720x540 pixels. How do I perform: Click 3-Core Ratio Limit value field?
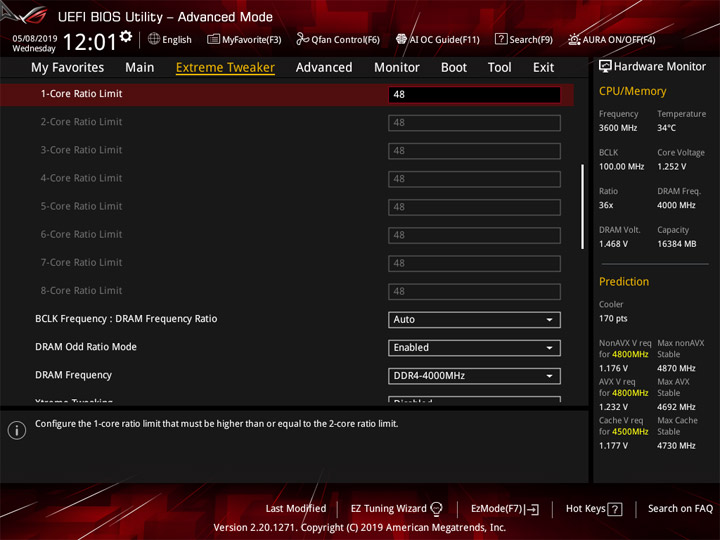click(x=474, y=151)
